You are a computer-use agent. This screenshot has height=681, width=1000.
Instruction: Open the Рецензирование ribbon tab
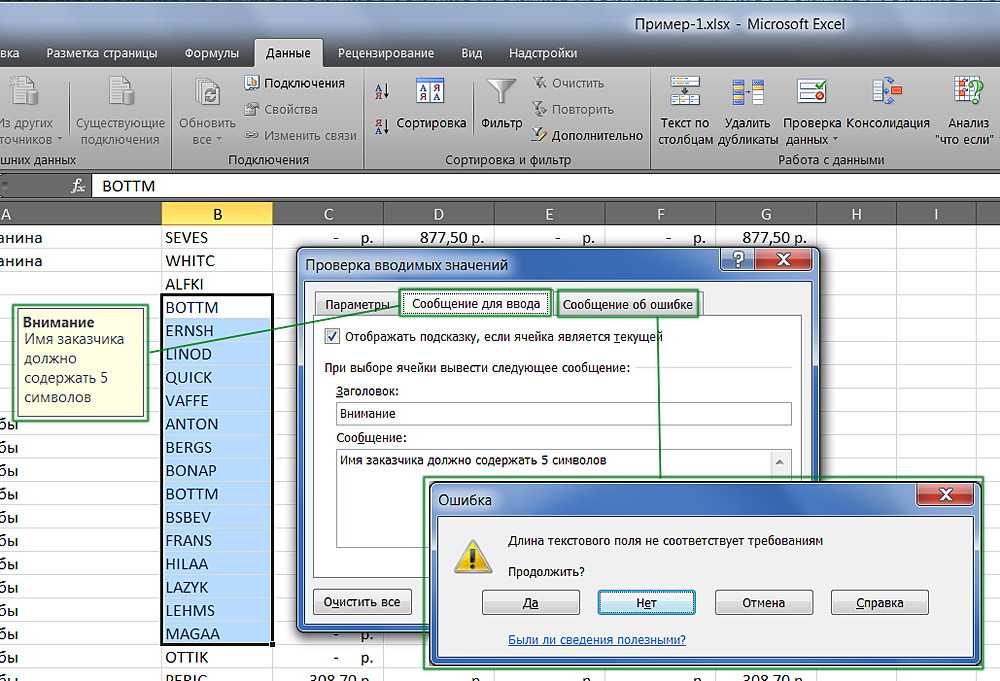386,53
